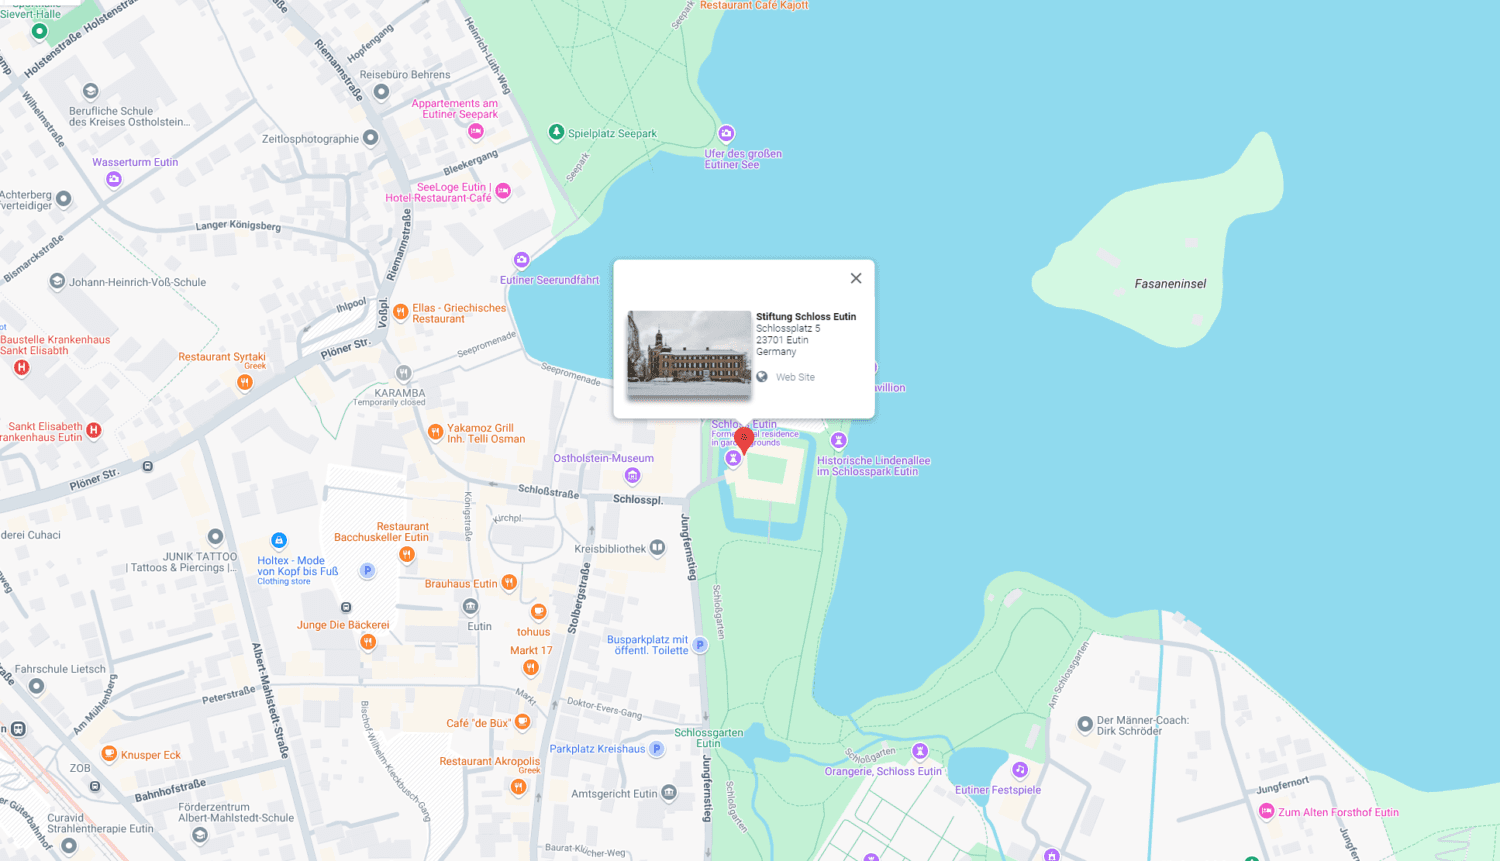
Task: Click the Yakamoz Grill restaurant icon
Action: (435, 432)
